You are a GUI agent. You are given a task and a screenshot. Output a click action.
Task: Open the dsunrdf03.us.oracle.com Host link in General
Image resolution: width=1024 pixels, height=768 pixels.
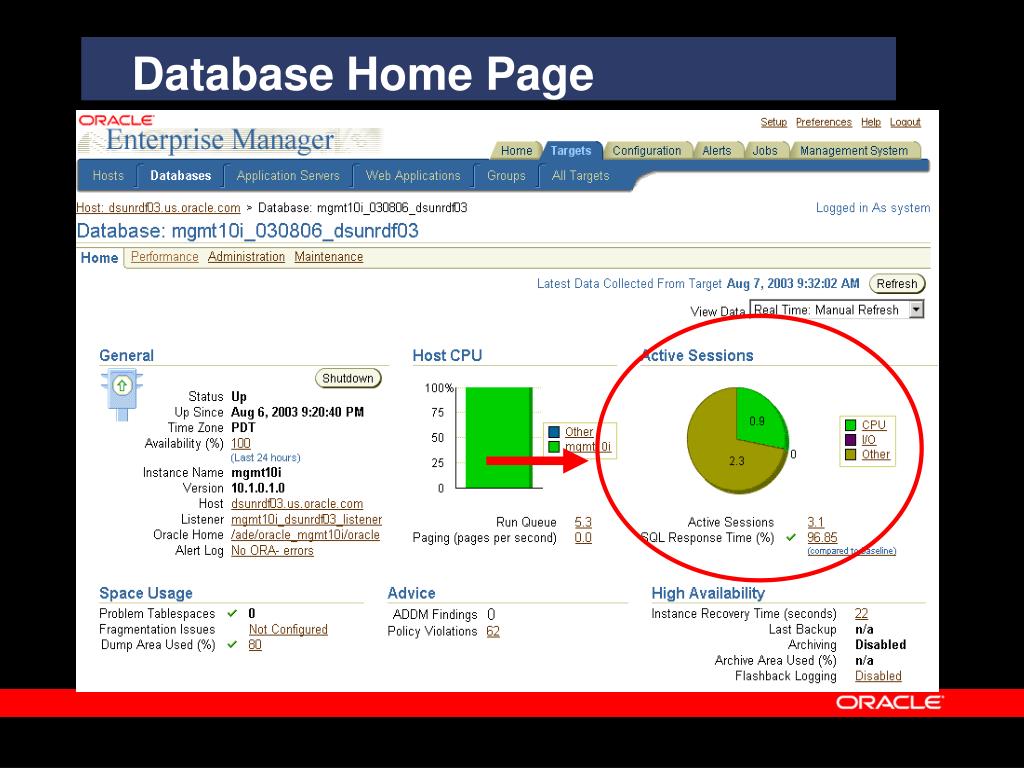click(x=297, y=504)
